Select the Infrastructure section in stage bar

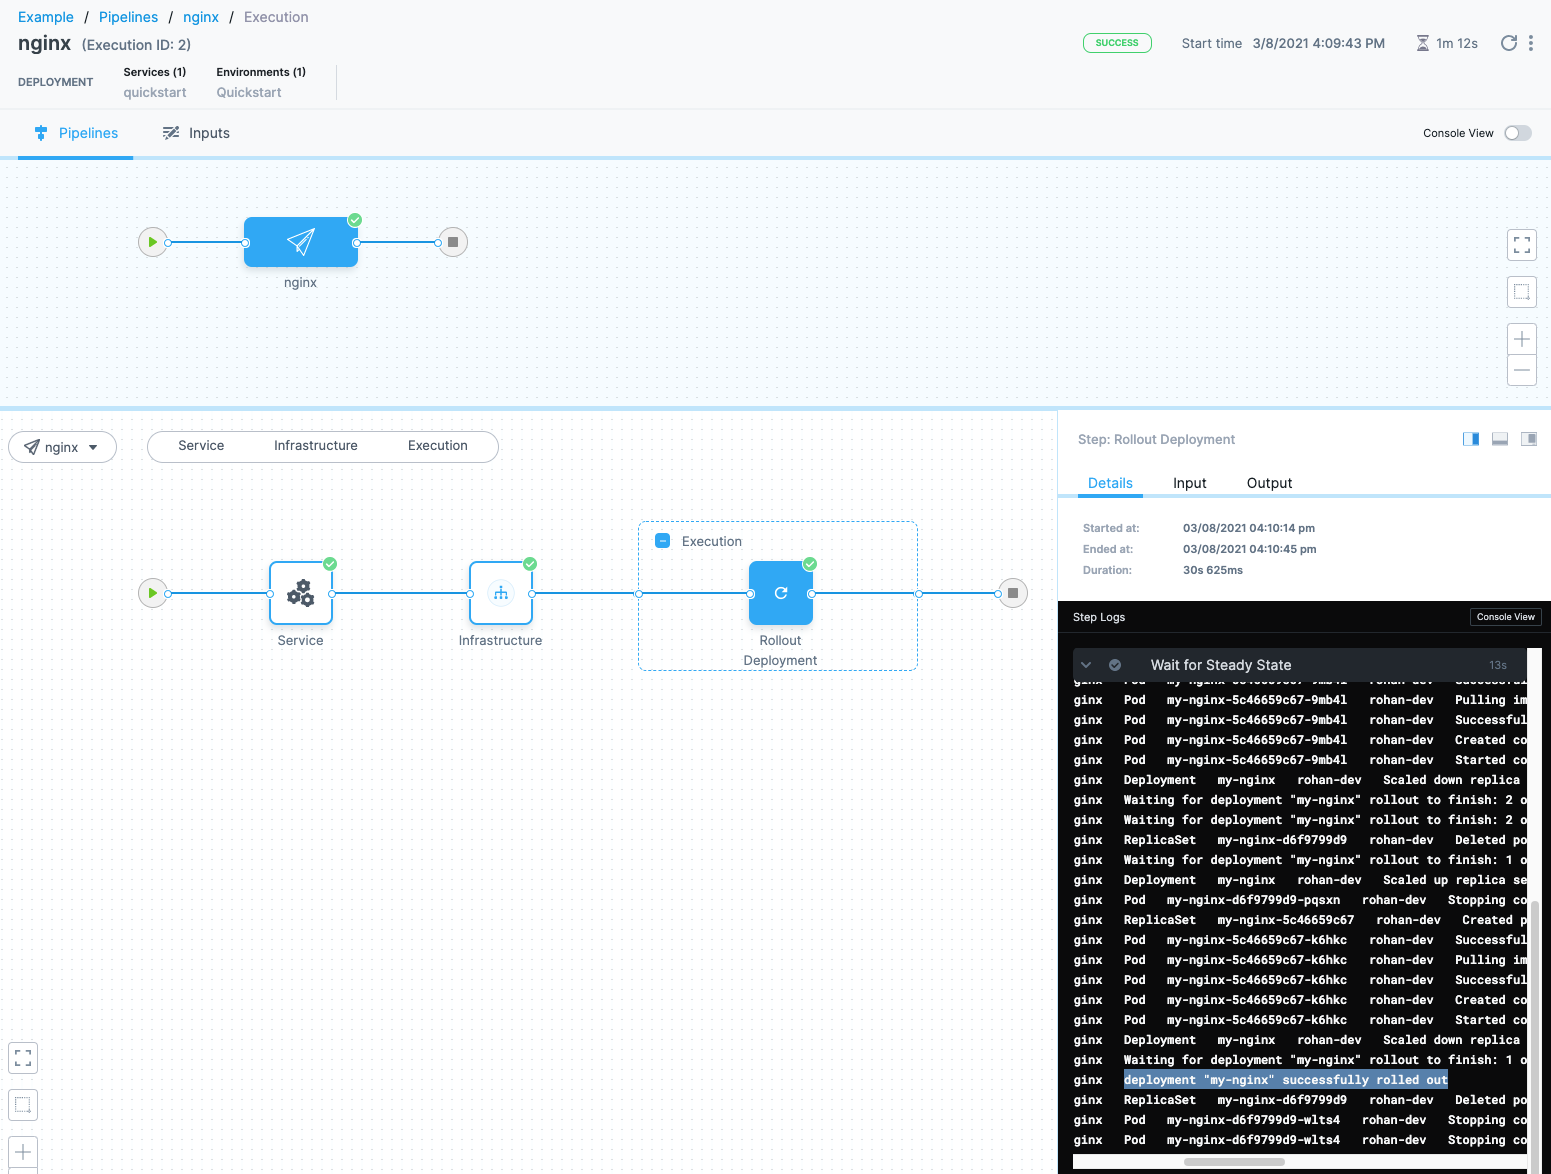click(x=315, y=446)
